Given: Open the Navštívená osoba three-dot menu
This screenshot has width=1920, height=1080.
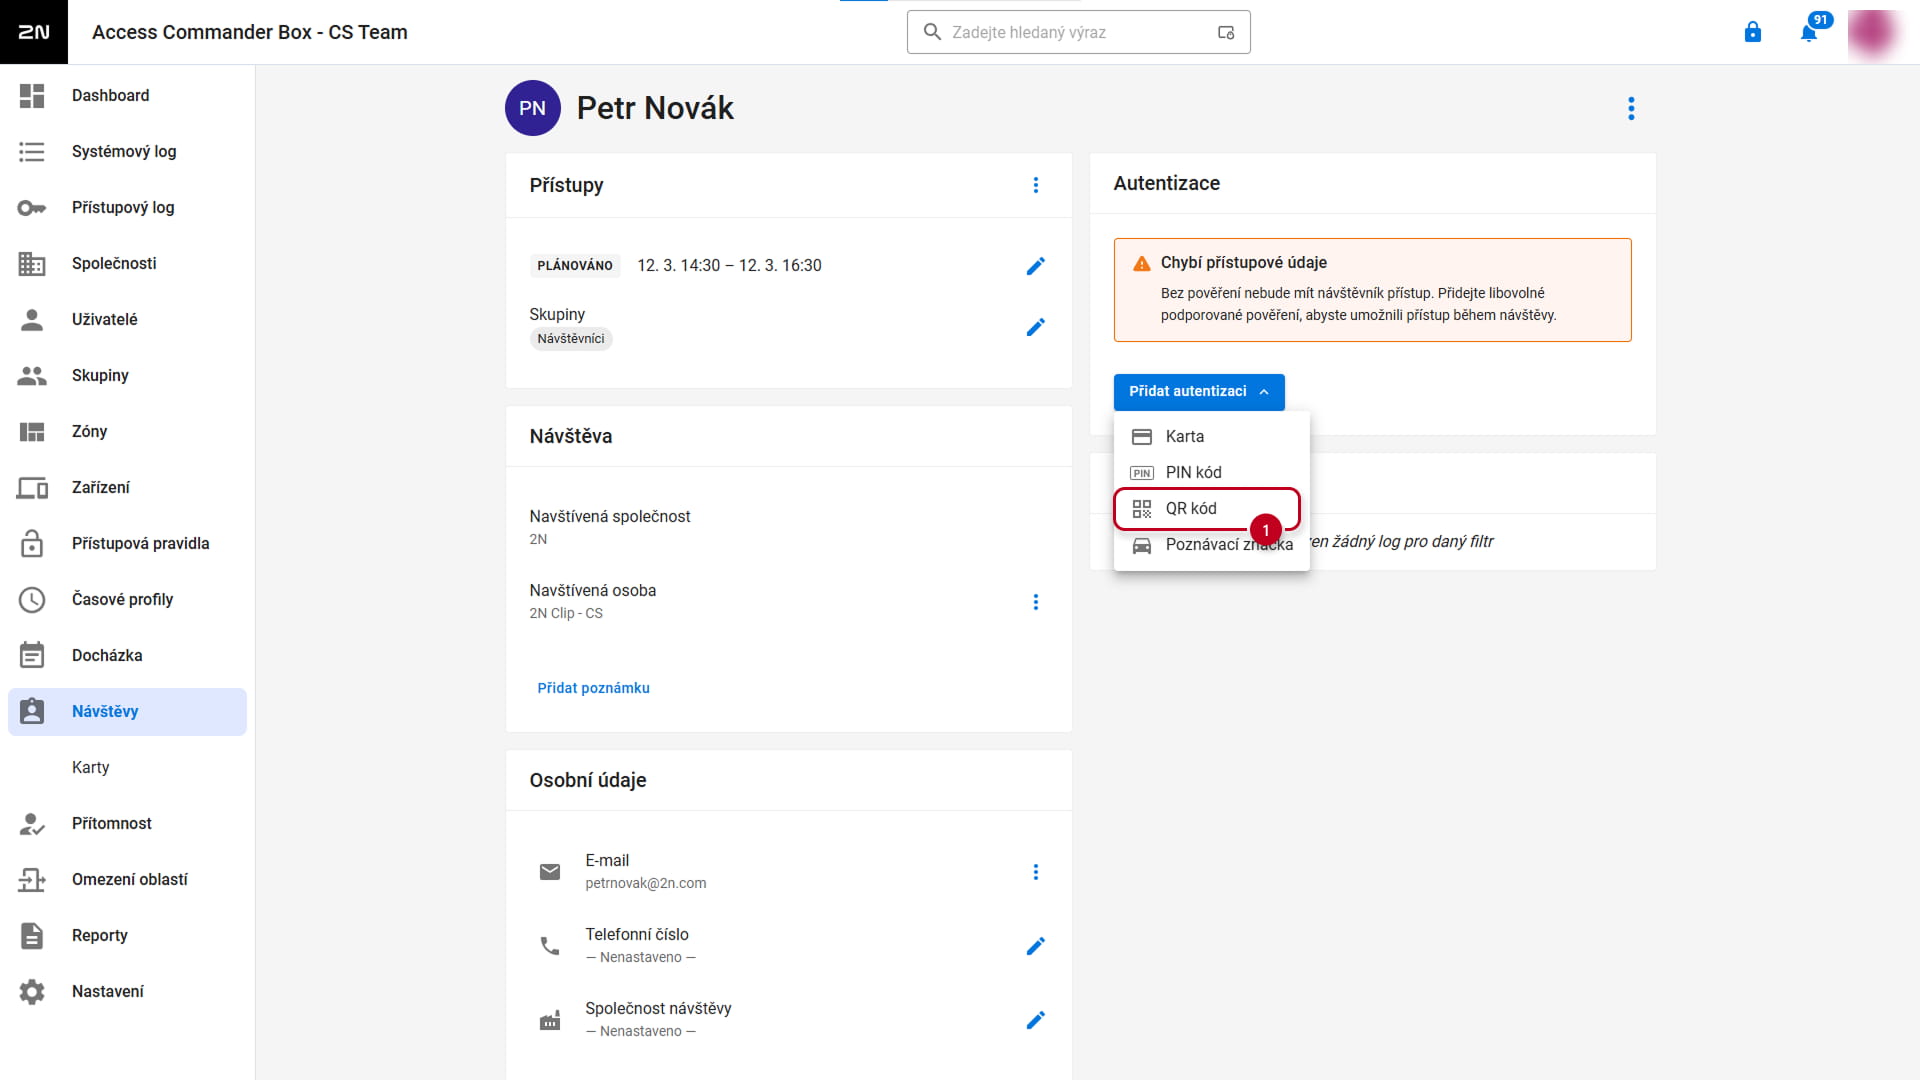Looking at the screenshot, I should (x=1036, y=602).
